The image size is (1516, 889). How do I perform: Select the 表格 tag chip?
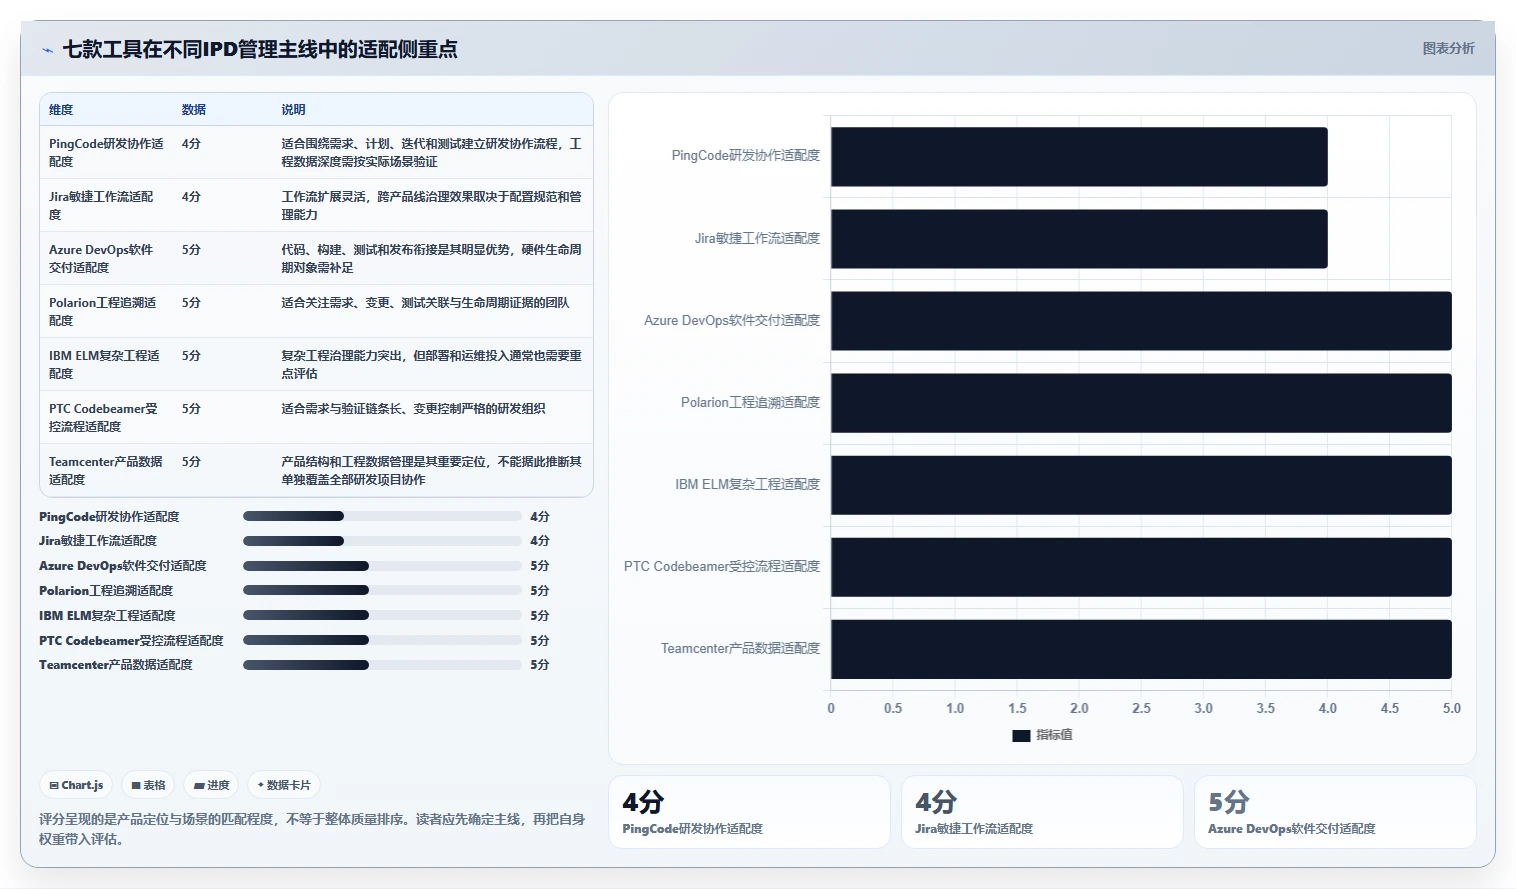point(148,785)
